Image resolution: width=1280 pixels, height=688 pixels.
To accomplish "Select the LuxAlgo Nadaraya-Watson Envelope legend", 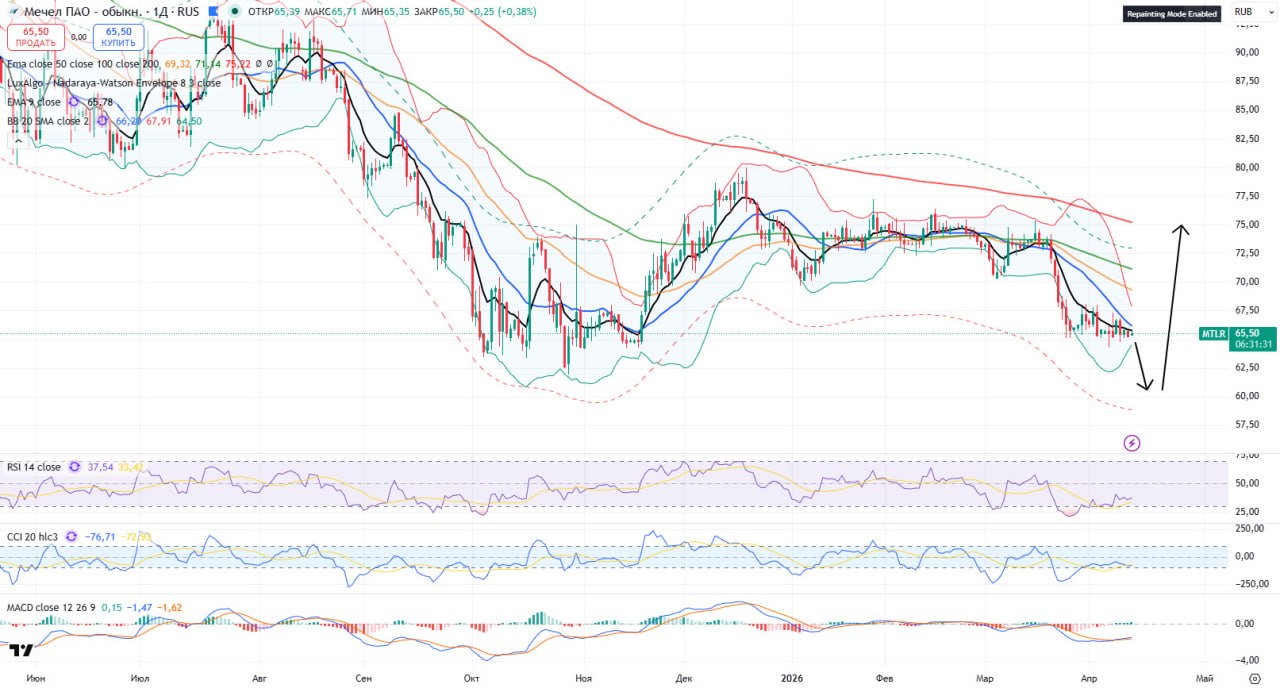I will point(112,83).
